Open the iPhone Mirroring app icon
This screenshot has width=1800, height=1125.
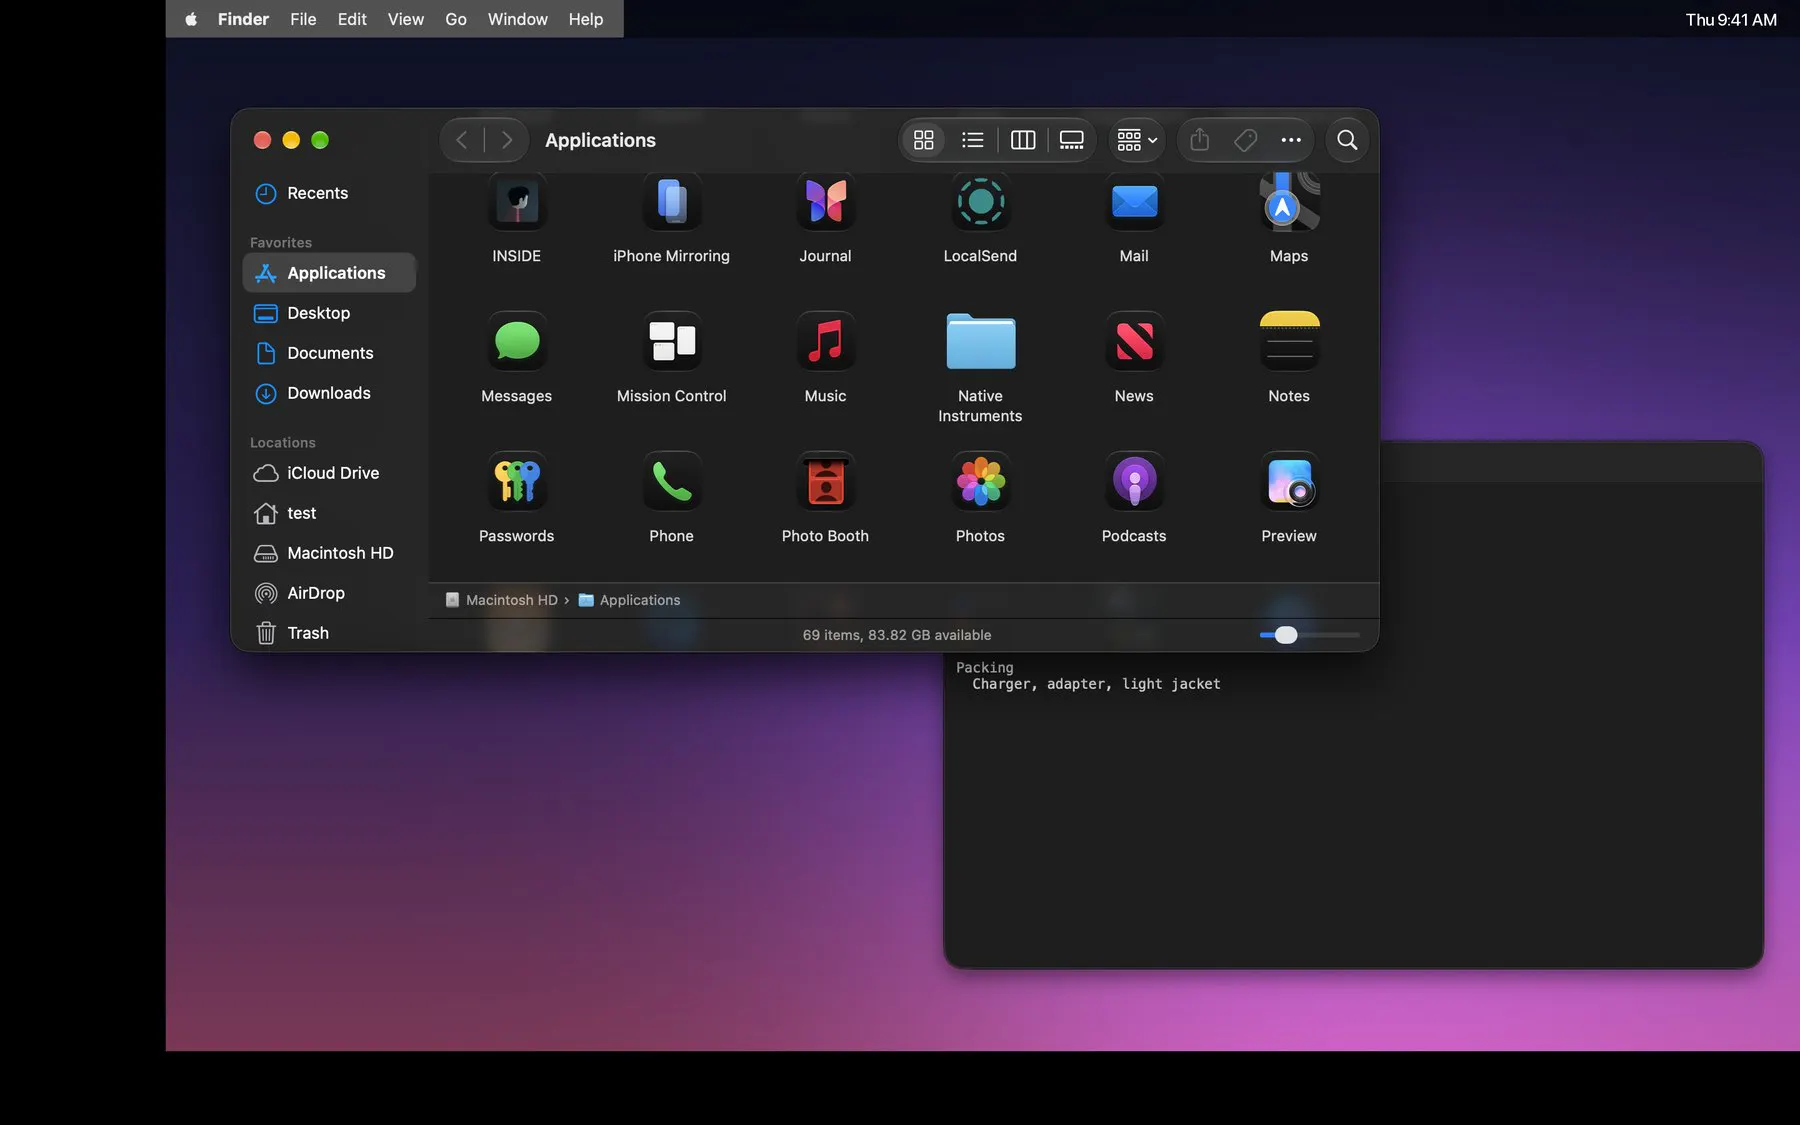[x=671, y=203]
